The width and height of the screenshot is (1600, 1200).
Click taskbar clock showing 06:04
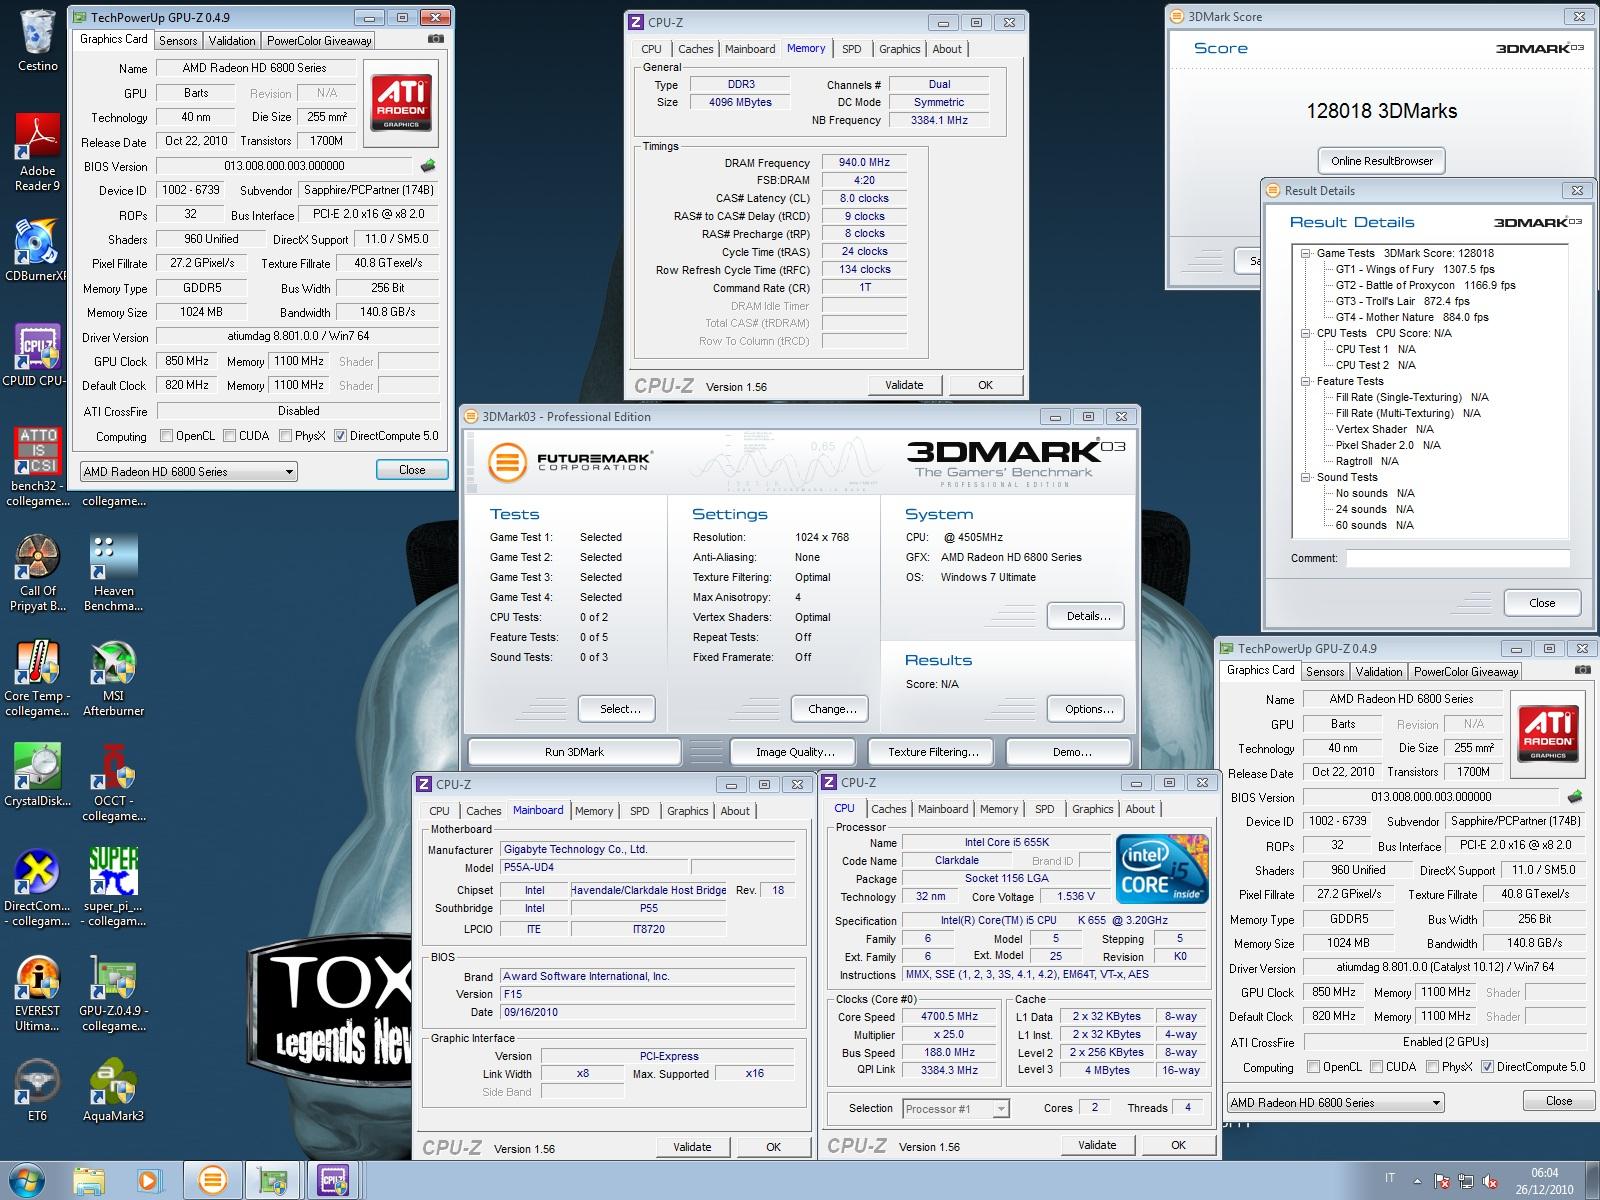[1544, 1181]
